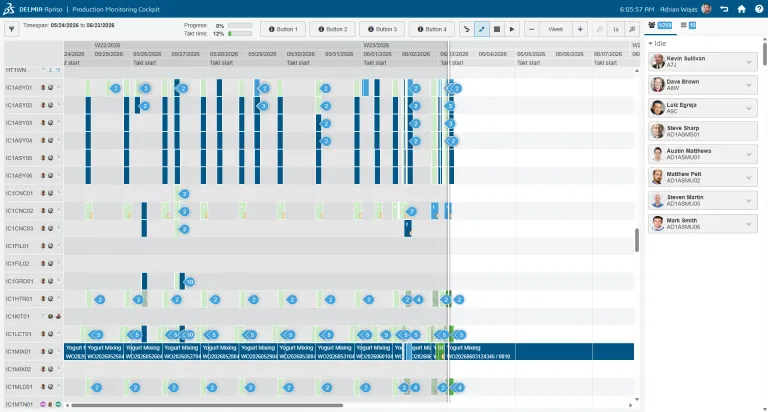Start playback with the play icon

click(512, 29)
